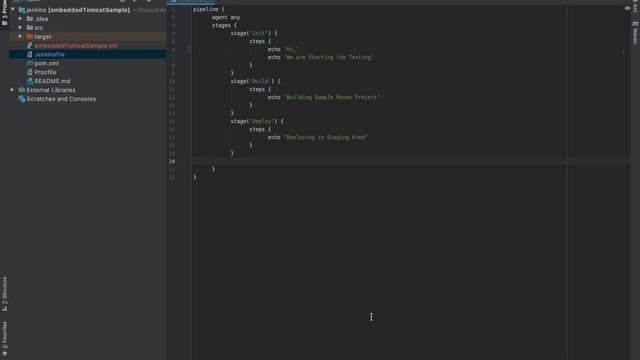Click the External Libraries icon
Image resolution: width=640 pixels, height=360 pixels.
coord(22,90)
